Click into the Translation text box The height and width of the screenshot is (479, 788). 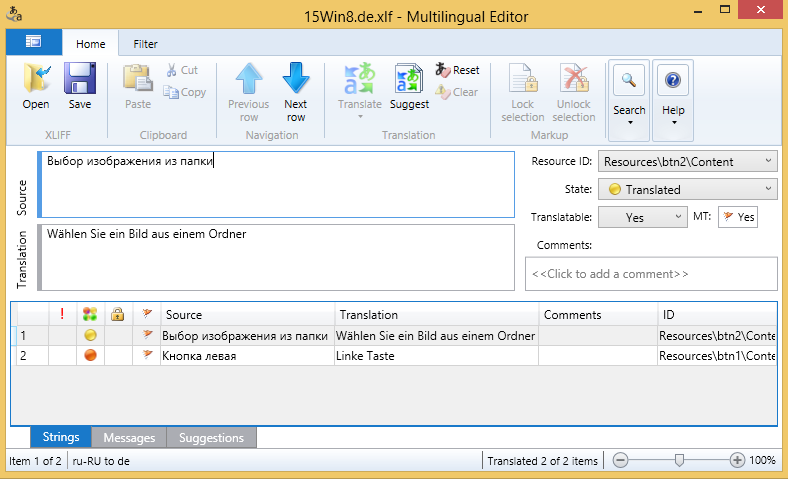click(x=278, y=257)
